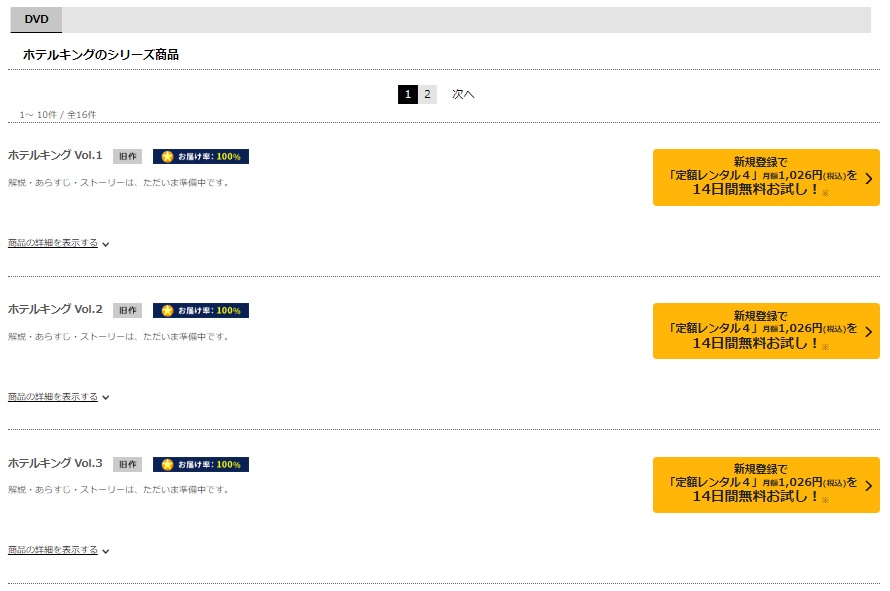Expand product details for ホテルキング Vol.2
Viewport: 890px width, 591px height.
(x=58, y=397)
